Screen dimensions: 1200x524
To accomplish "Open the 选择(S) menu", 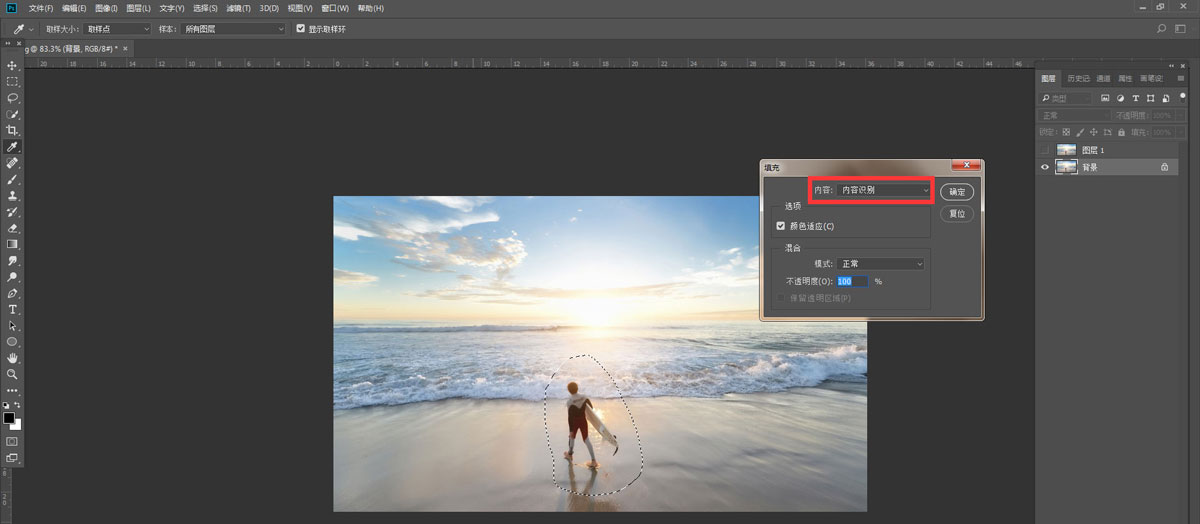I will tap(205, 8).
